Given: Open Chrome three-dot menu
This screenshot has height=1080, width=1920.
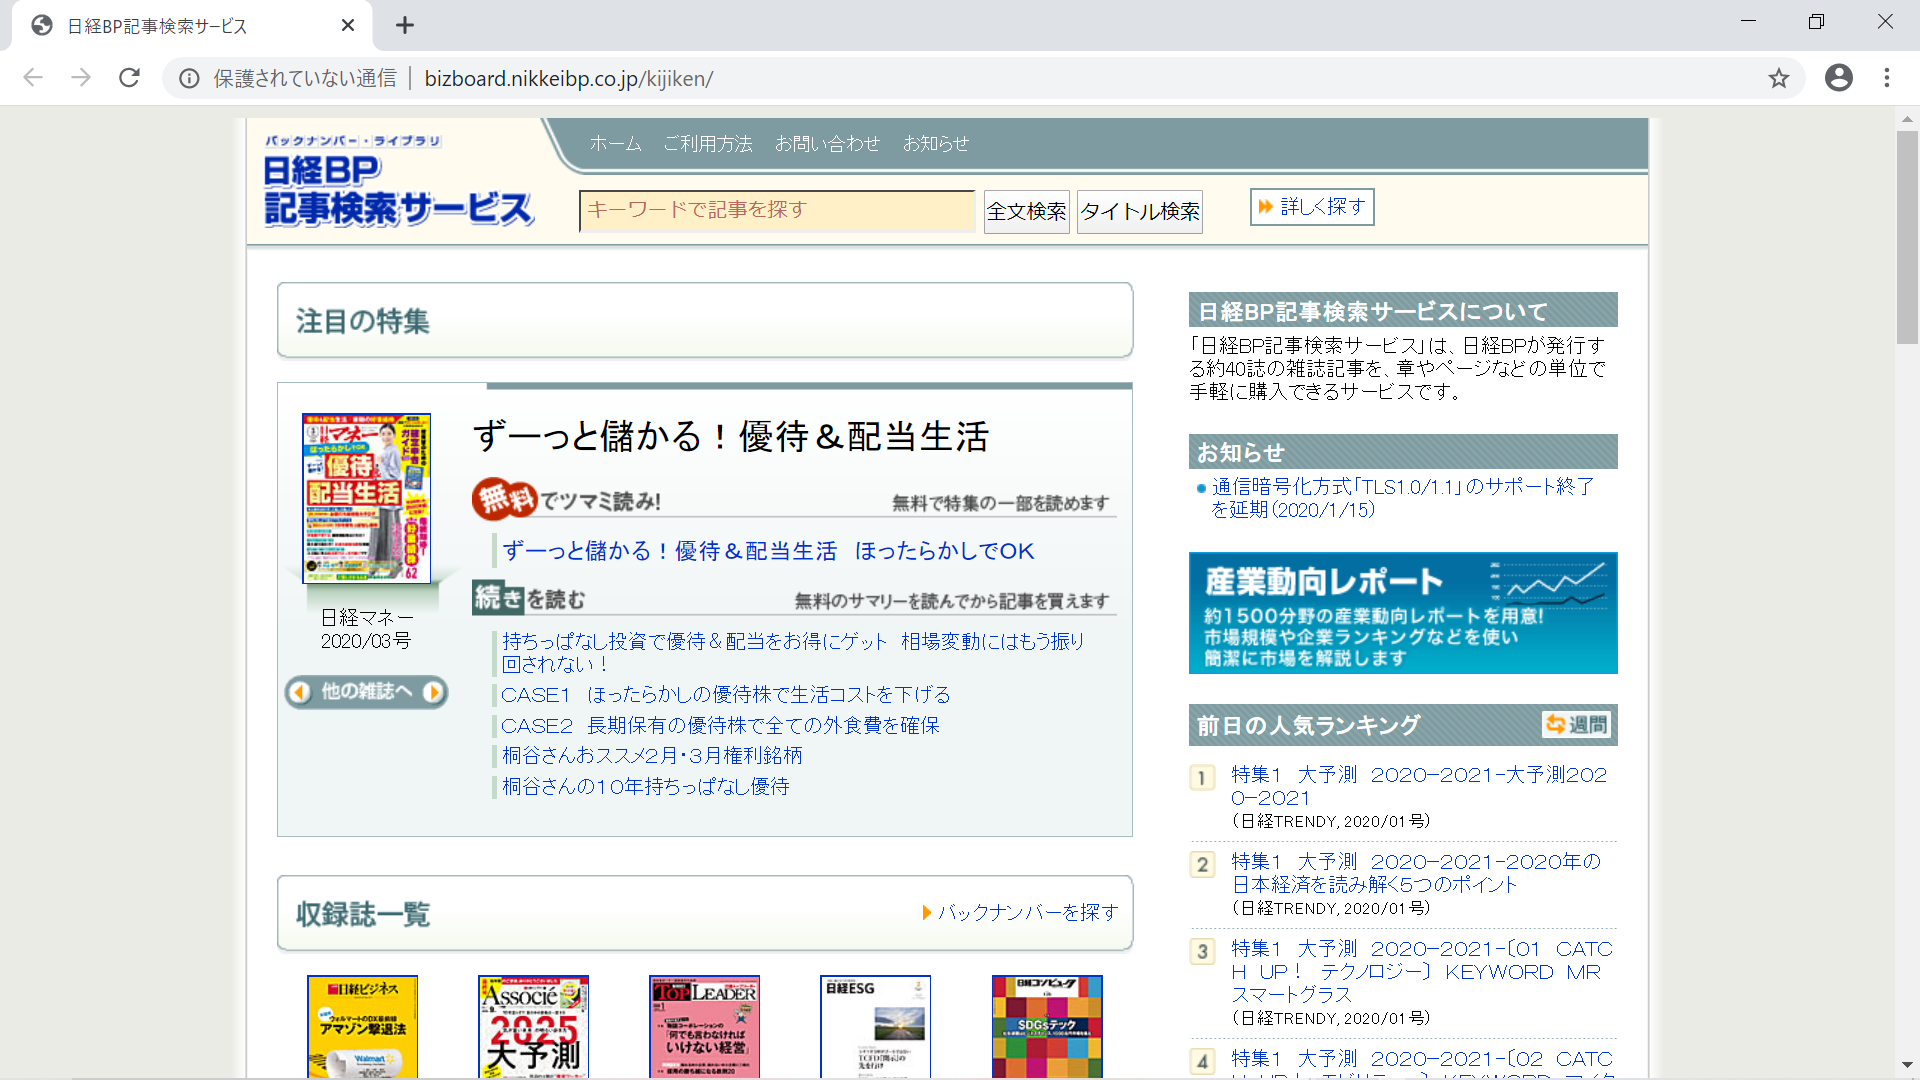Looking at the screenshot, I should point(1887,78).
